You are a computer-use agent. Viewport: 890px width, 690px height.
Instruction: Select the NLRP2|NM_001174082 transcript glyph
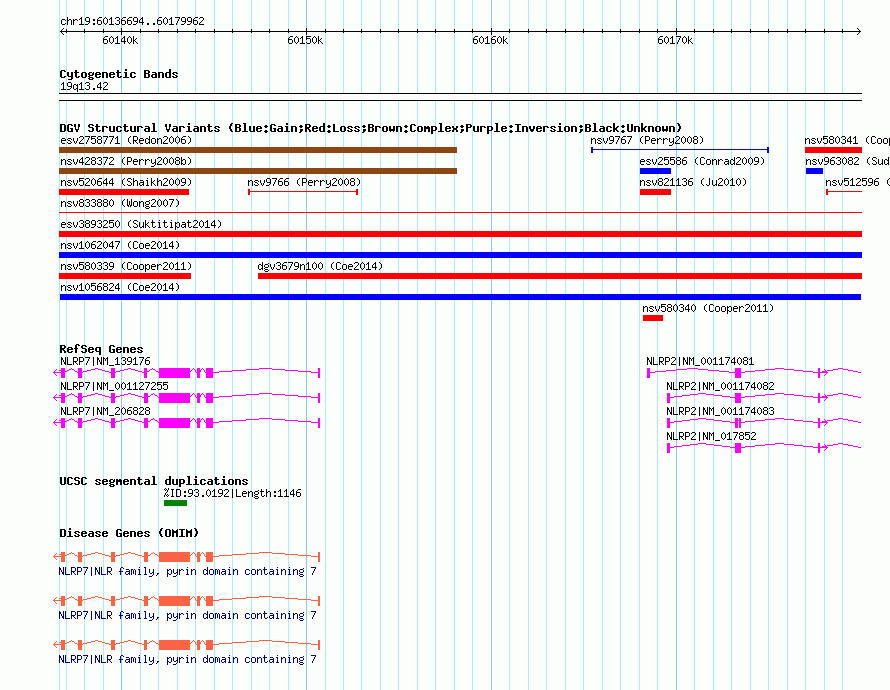(765, 398)
